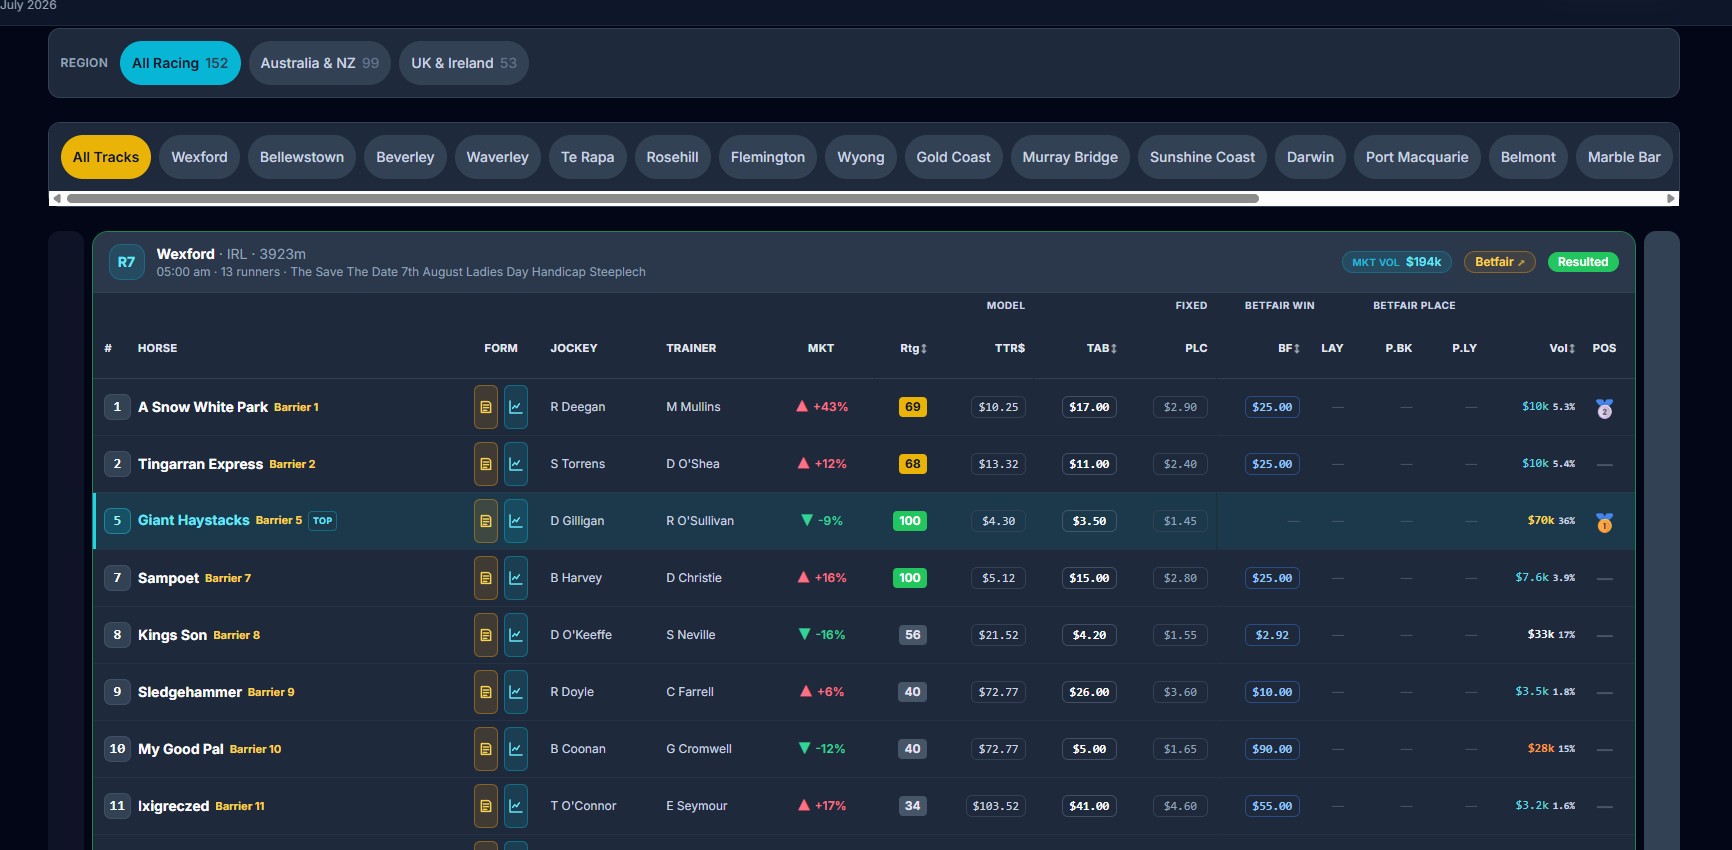1732x850 pixels.
Task: Click the horizontal track tabs scrollbar
Action: pos(662,198)
